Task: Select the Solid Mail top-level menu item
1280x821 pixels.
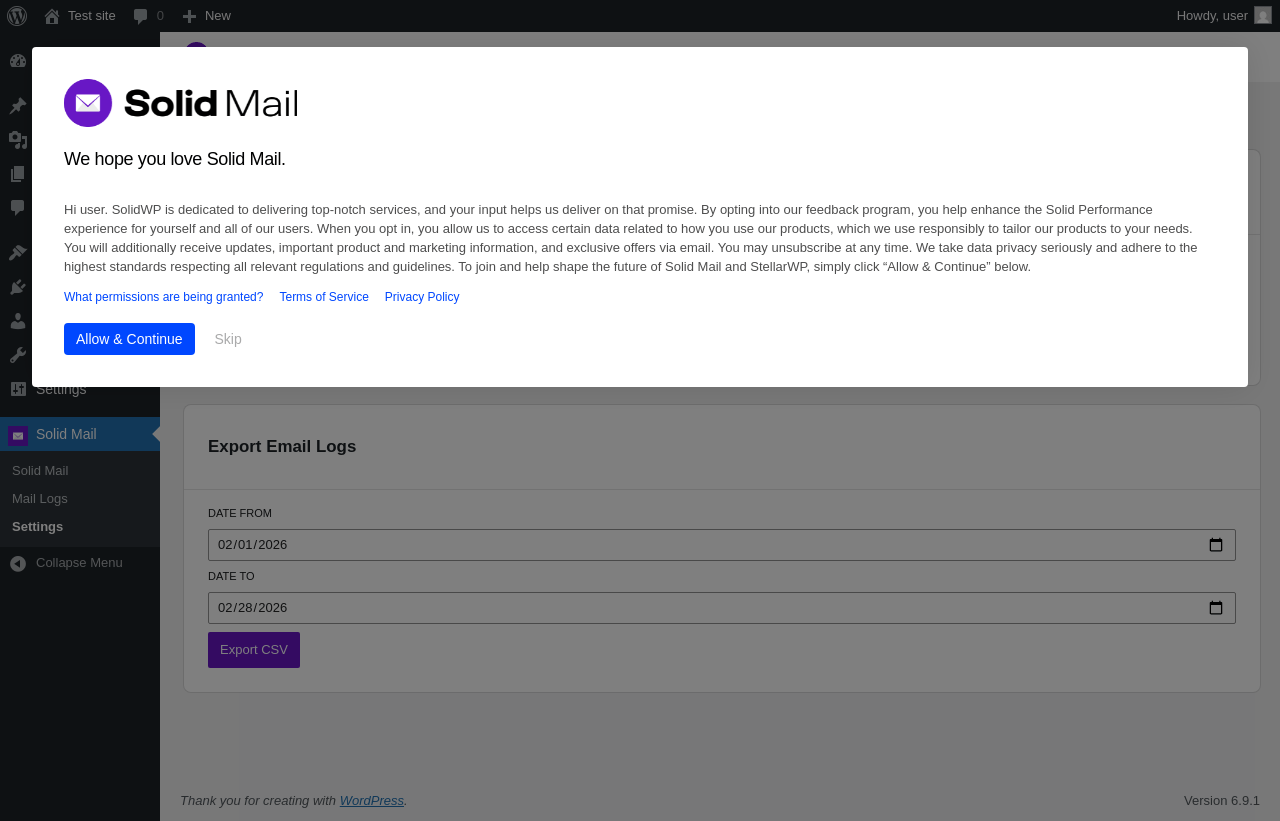Action: [80, 434]
